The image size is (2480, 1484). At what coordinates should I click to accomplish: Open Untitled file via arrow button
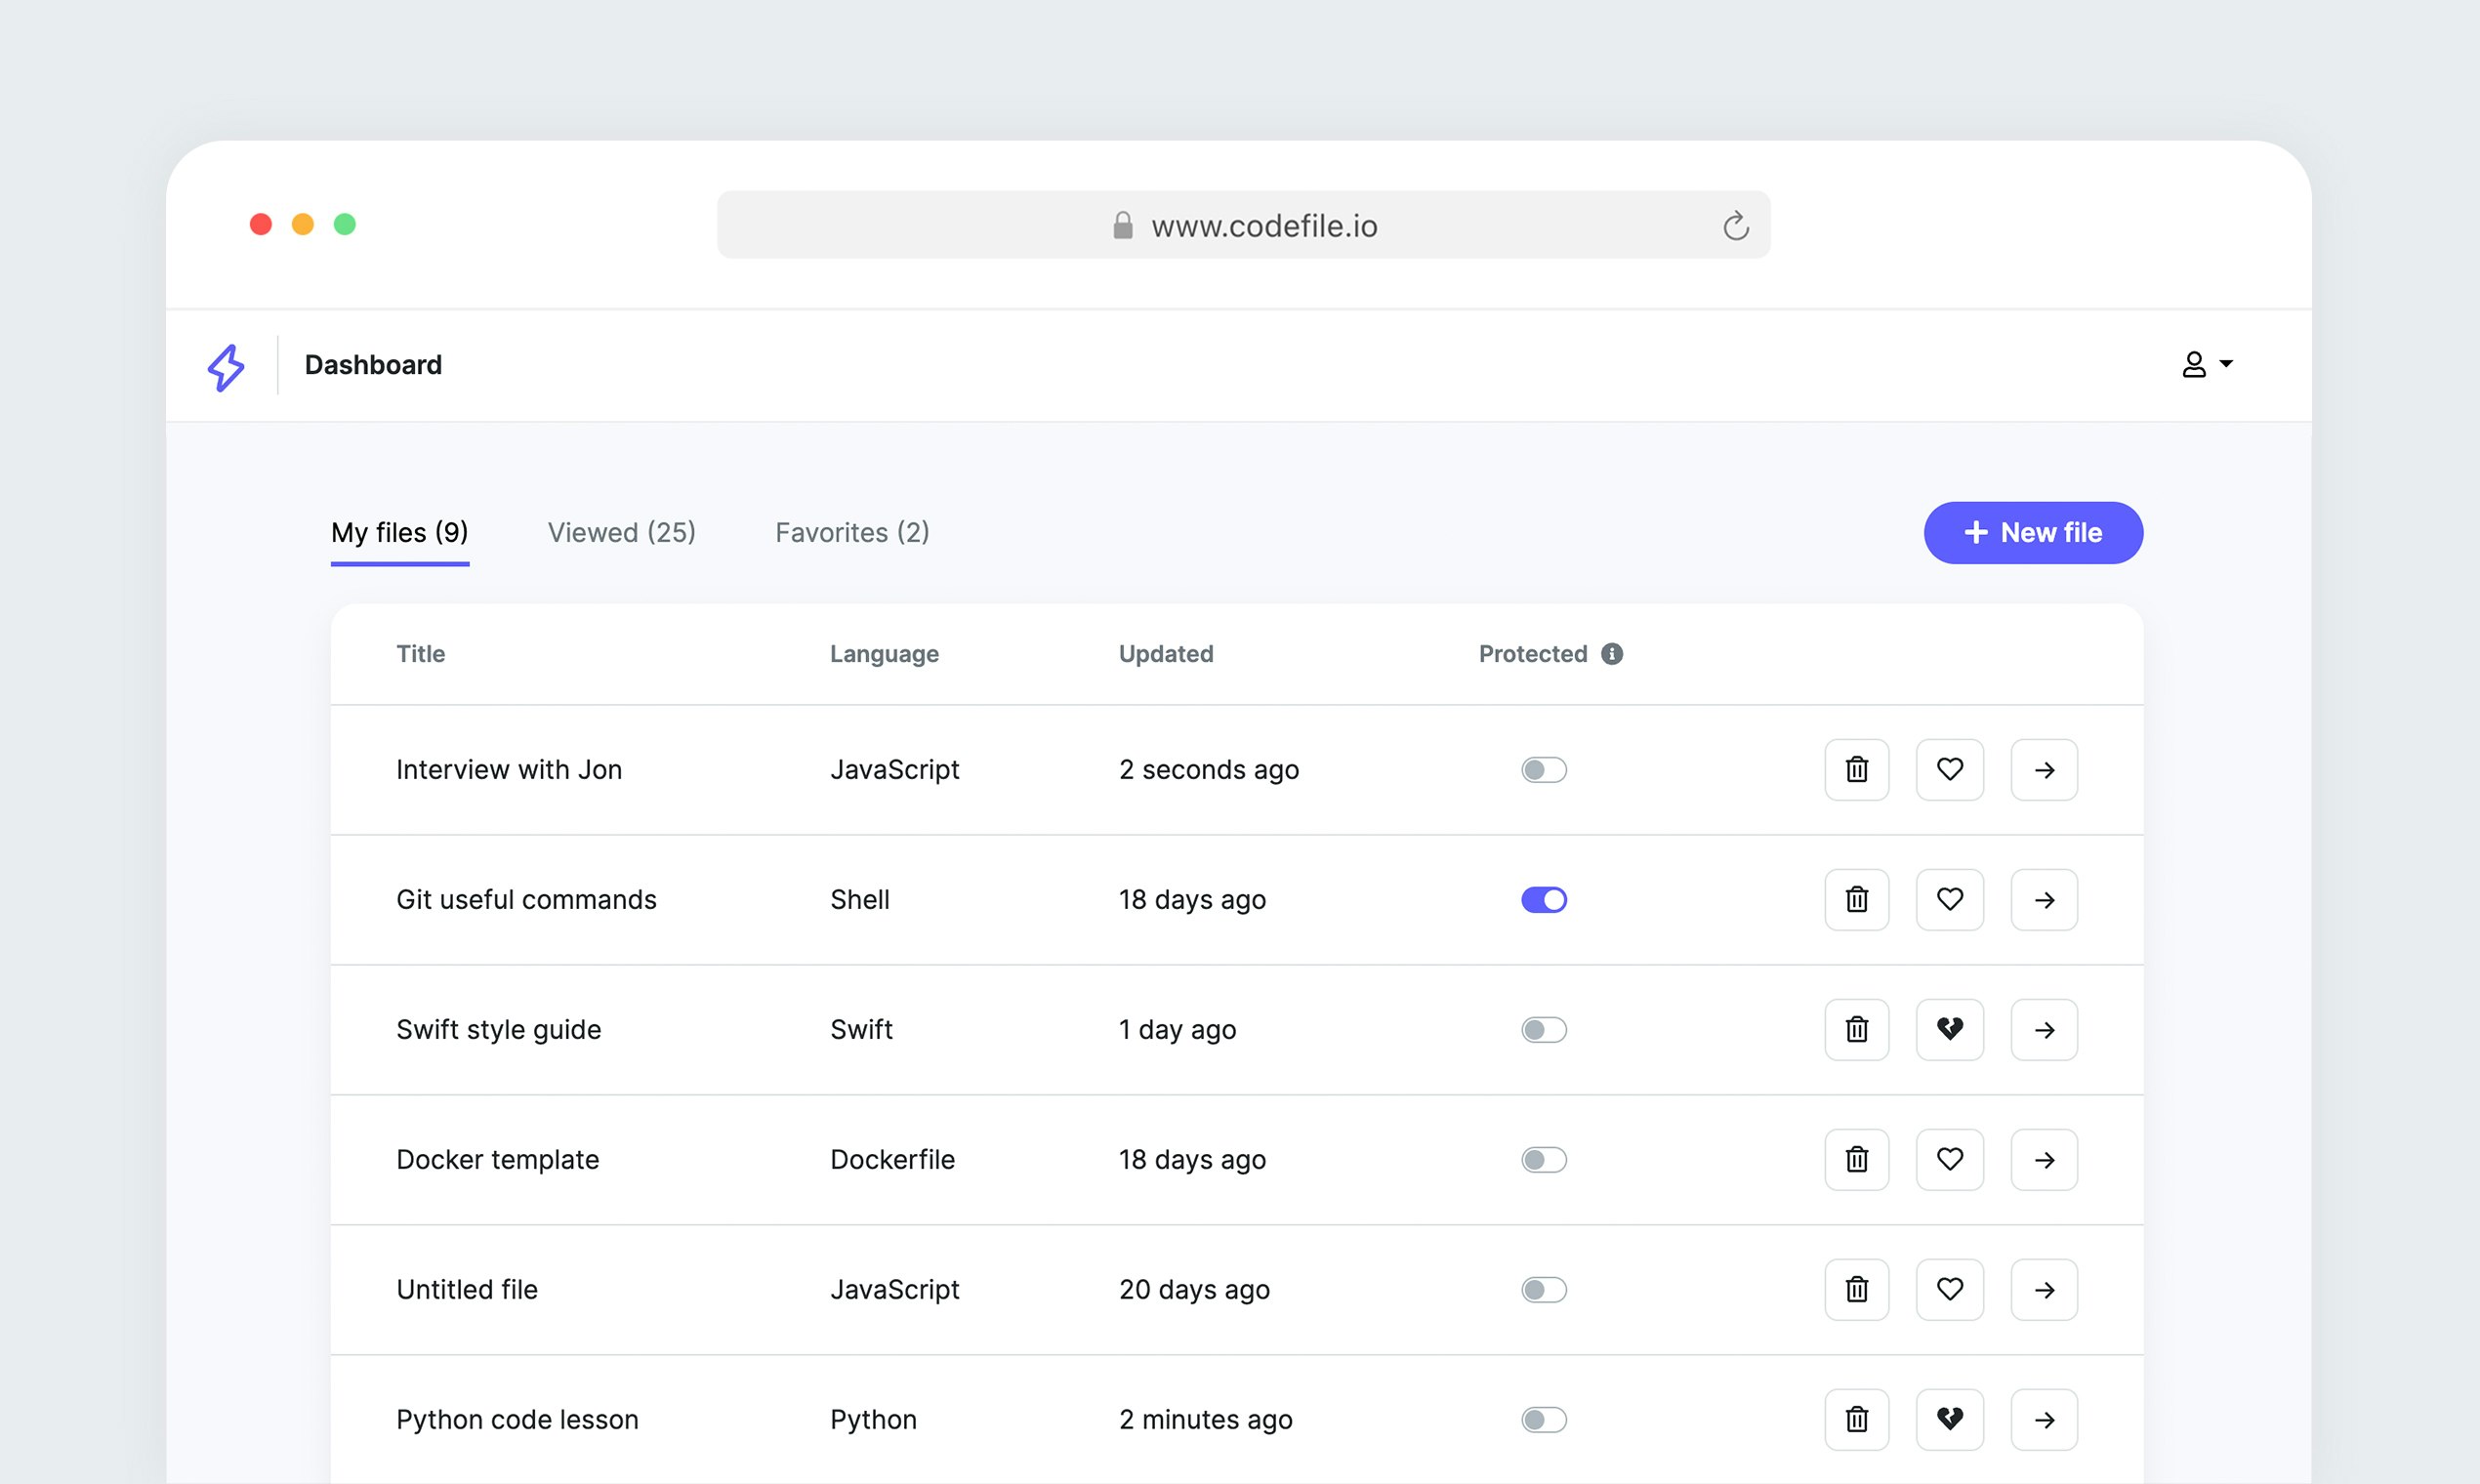click(2044, 1290)
